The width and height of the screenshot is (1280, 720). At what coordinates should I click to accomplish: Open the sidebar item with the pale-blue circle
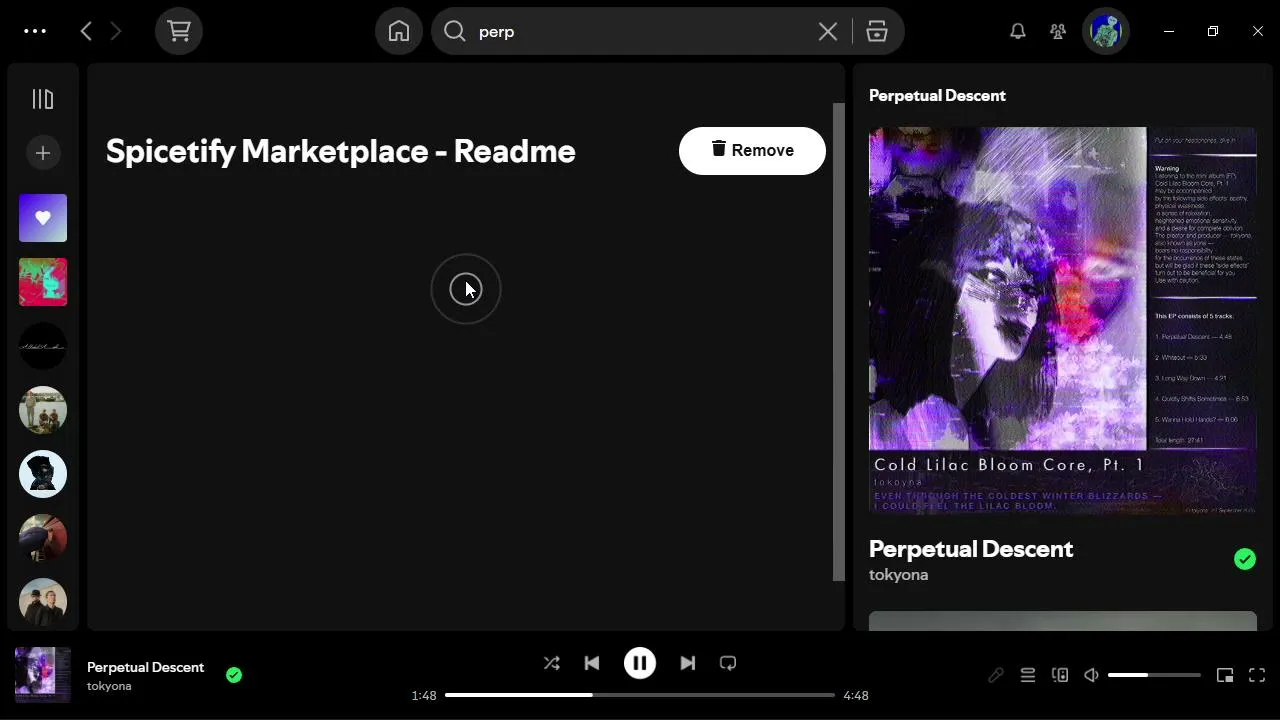[x=43, y=474]
